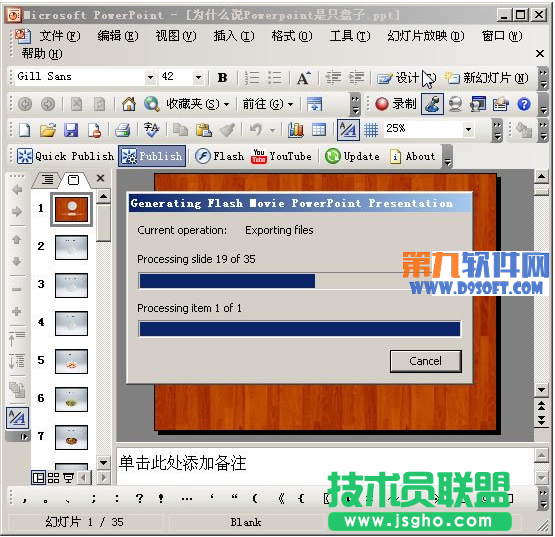This screenshot has width=555, height=537.
Task: Insert a table
Action: (319, 130)
